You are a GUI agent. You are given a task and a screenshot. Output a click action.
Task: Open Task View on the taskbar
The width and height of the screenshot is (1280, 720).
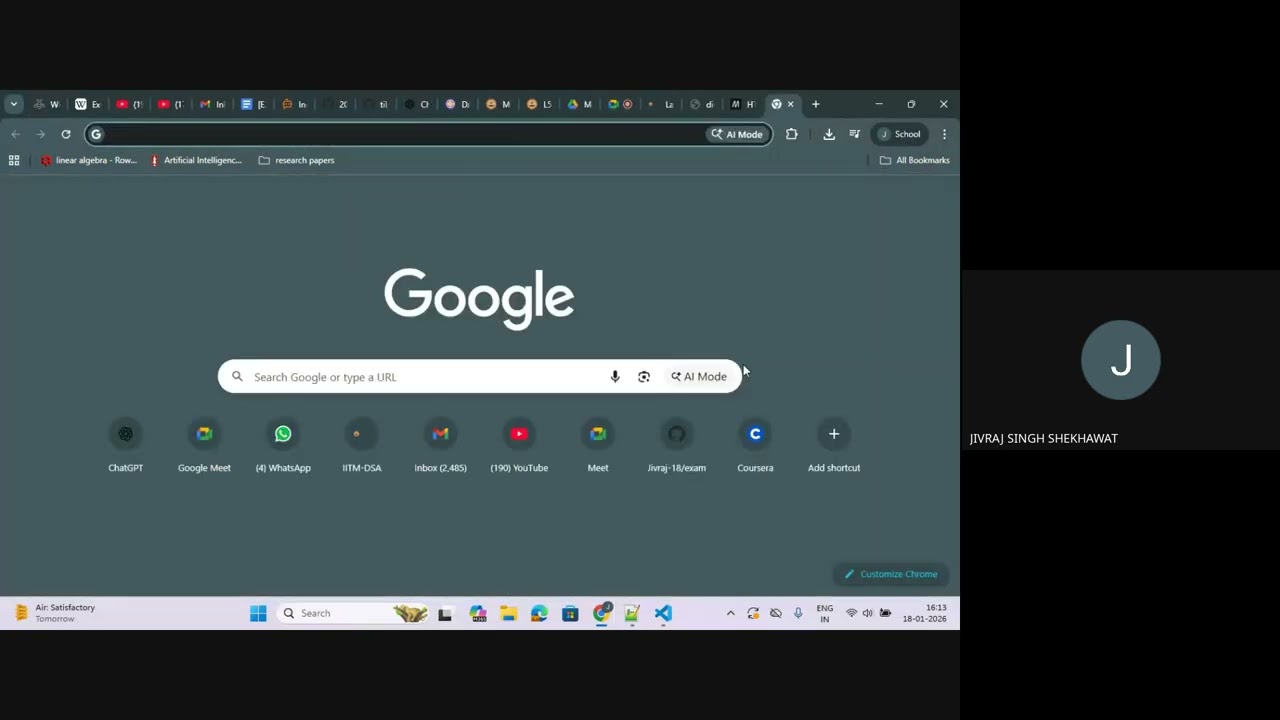click(445, 613)
